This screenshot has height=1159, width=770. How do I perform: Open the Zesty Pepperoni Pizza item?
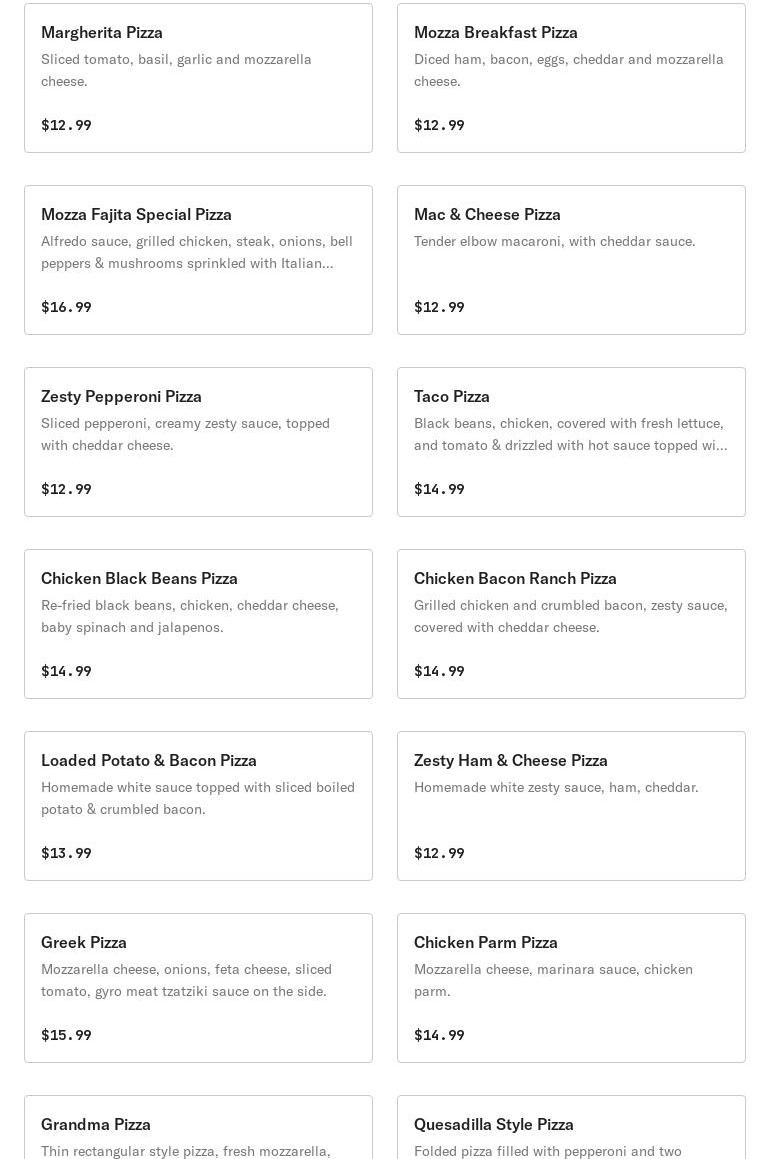click(198, 442)
